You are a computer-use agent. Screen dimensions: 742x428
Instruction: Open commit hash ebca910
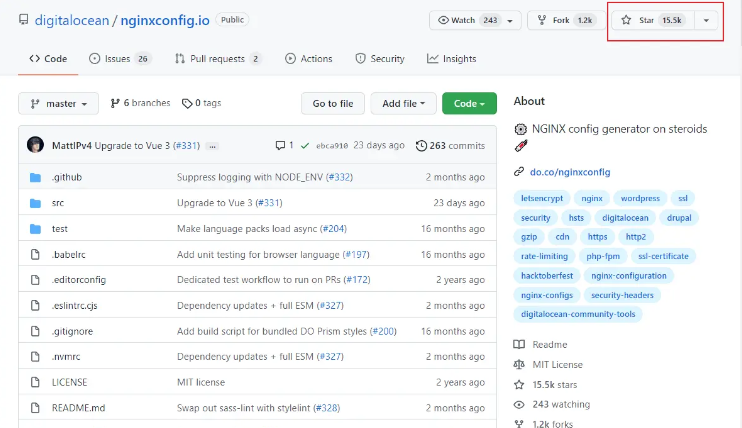[332, 146]
